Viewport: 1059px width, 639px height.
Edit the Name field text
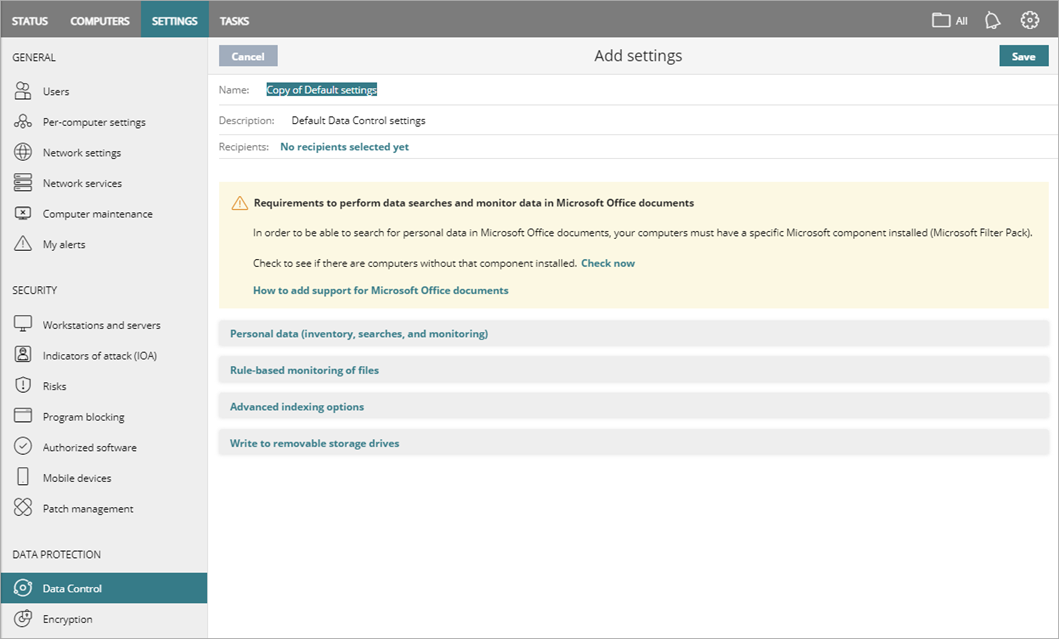click(x=321, y=89)
